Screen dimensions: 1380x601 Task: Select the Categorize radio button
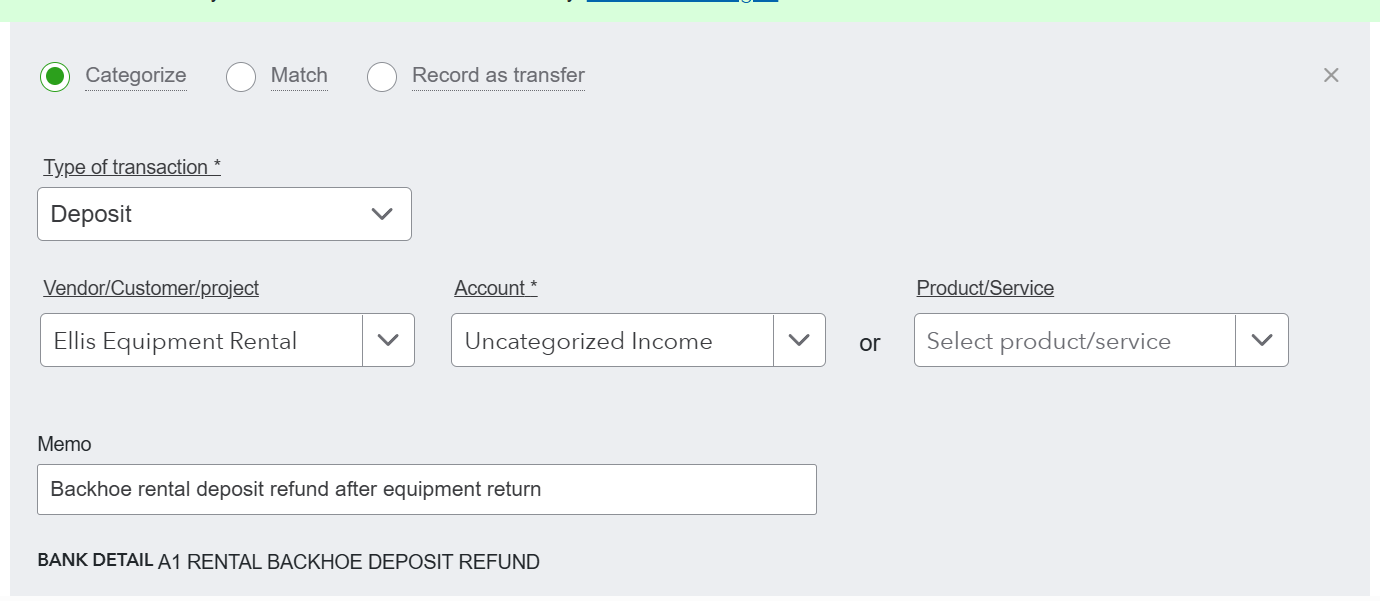coord(55,76)
